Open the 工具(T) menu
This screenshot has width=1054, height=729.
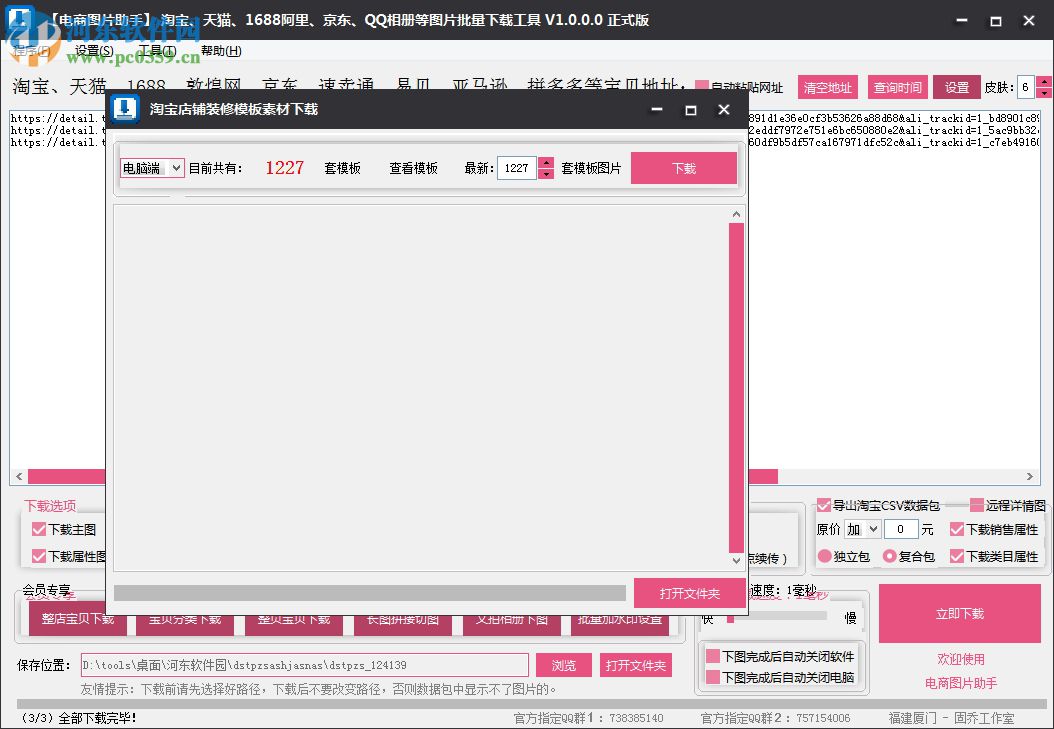[159, 50]
